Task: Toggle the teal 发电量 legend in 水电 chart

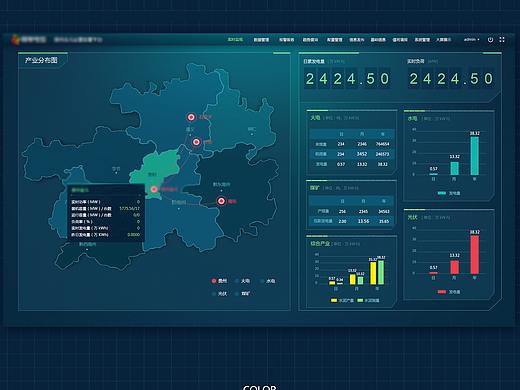Action: tap(449, 193)
